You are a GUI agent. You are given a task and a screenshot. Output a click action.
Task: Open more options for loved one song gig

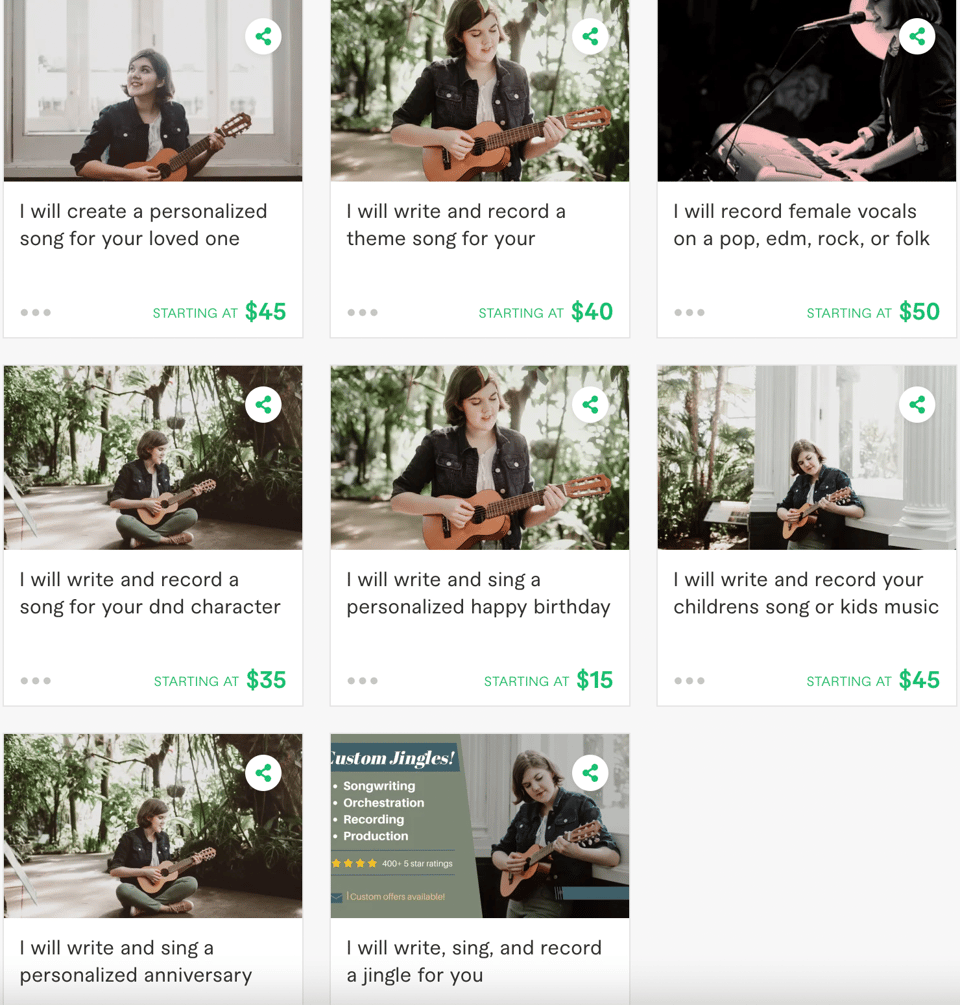pyautogui.click(x=36, y=313)
